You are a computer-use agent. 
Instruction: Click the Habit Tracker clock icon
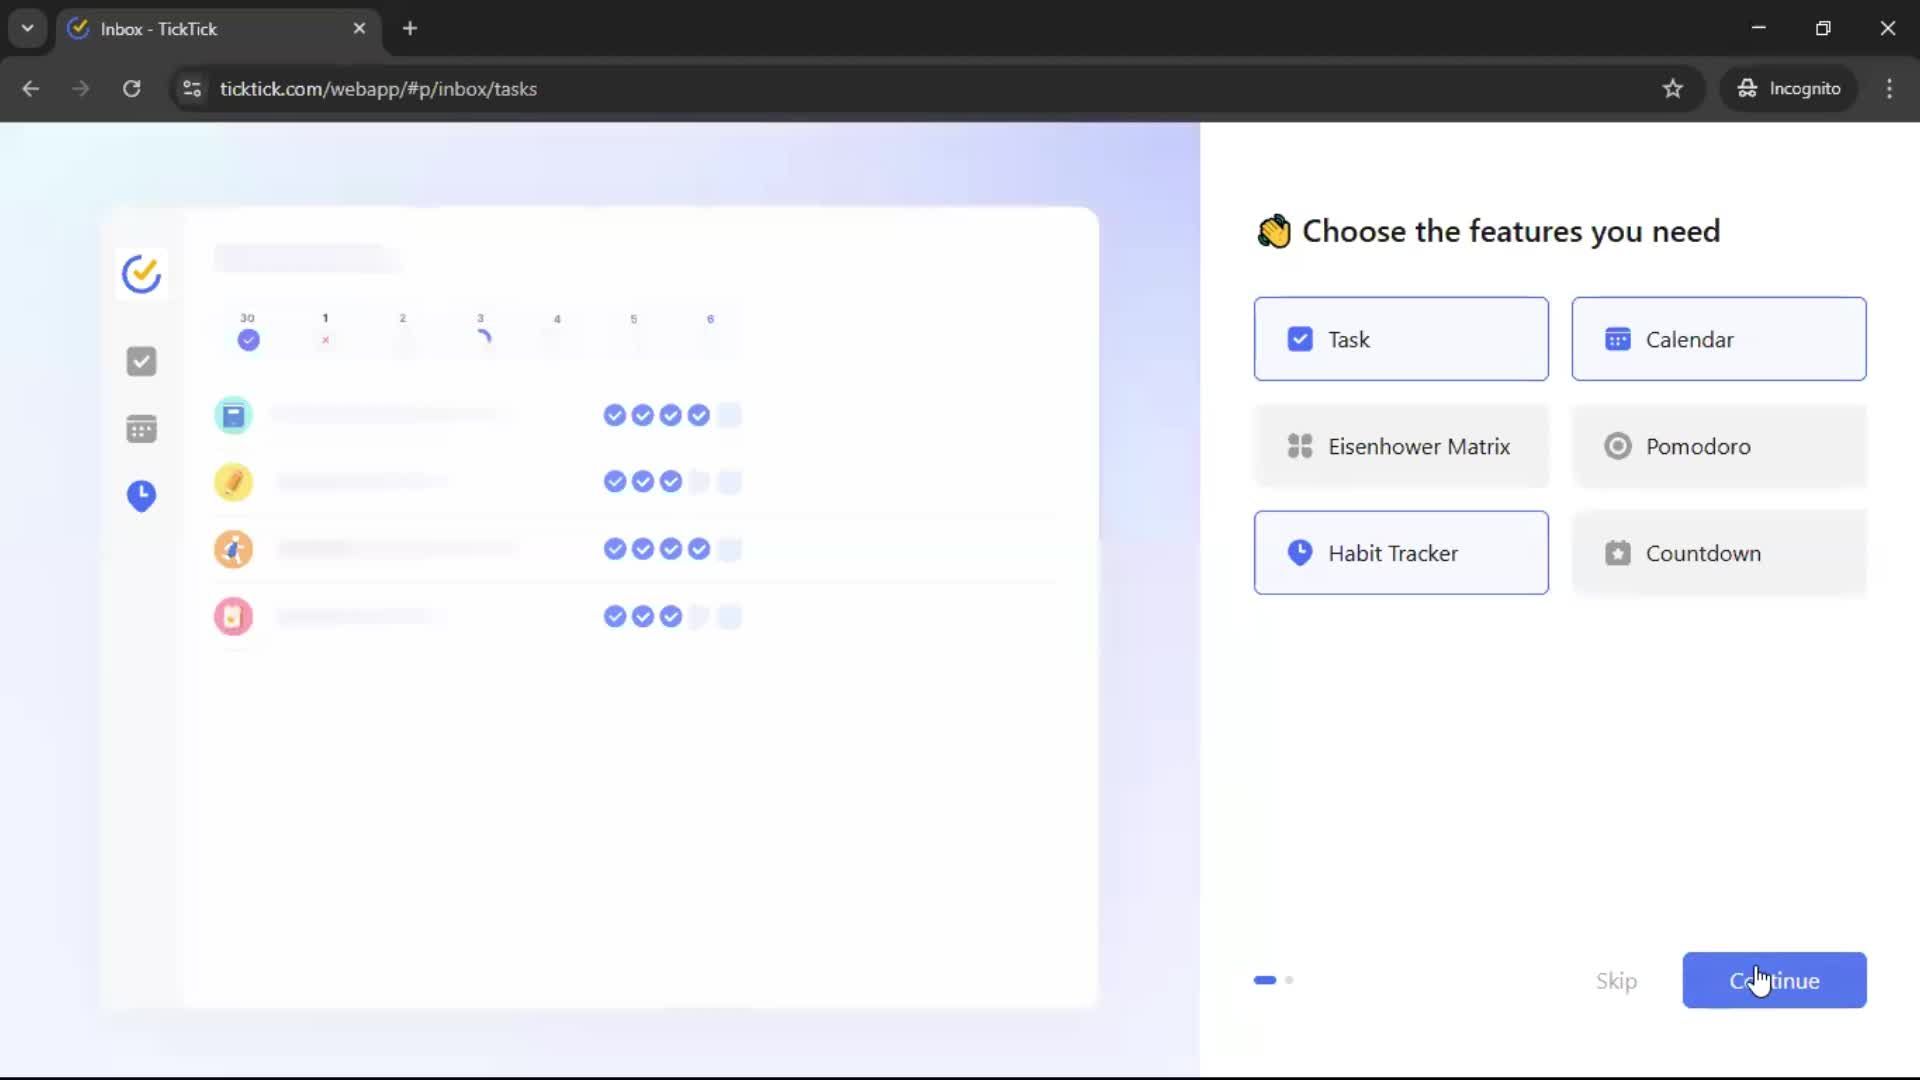click(1299, 553)
